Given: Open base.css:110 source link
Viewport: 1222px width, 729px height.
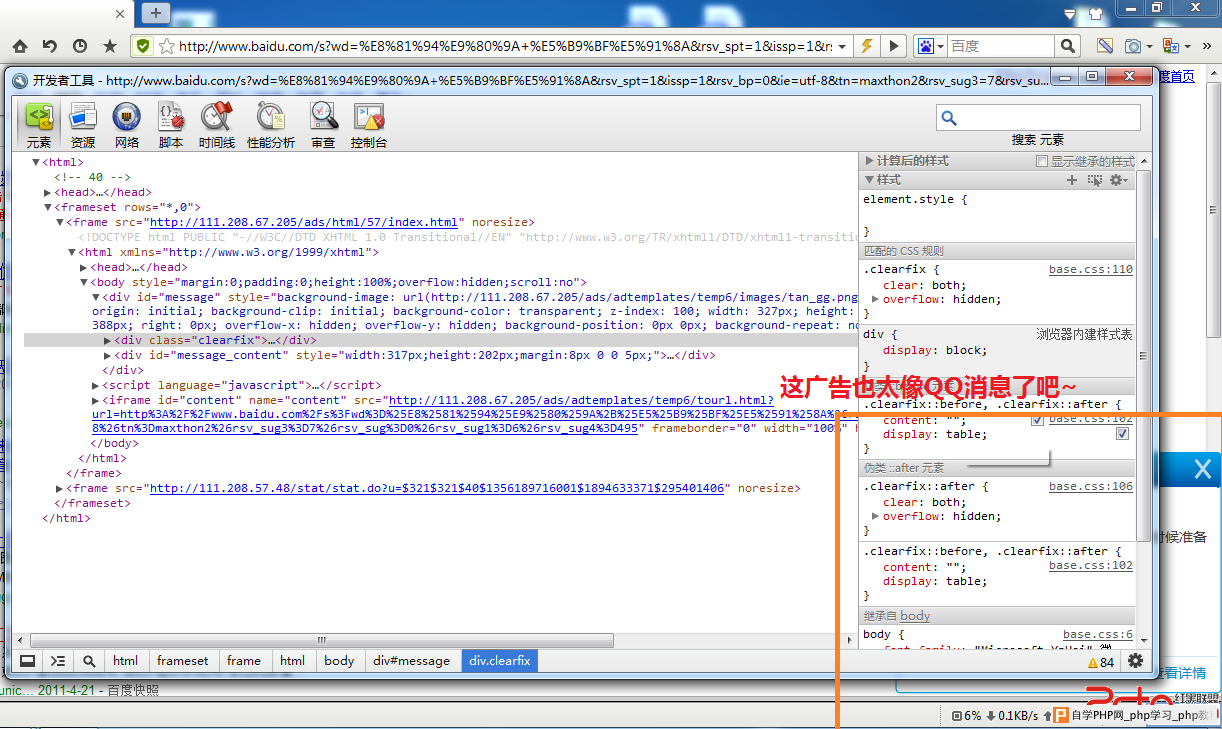Looking at the screenshot, I should point(1091,270).
